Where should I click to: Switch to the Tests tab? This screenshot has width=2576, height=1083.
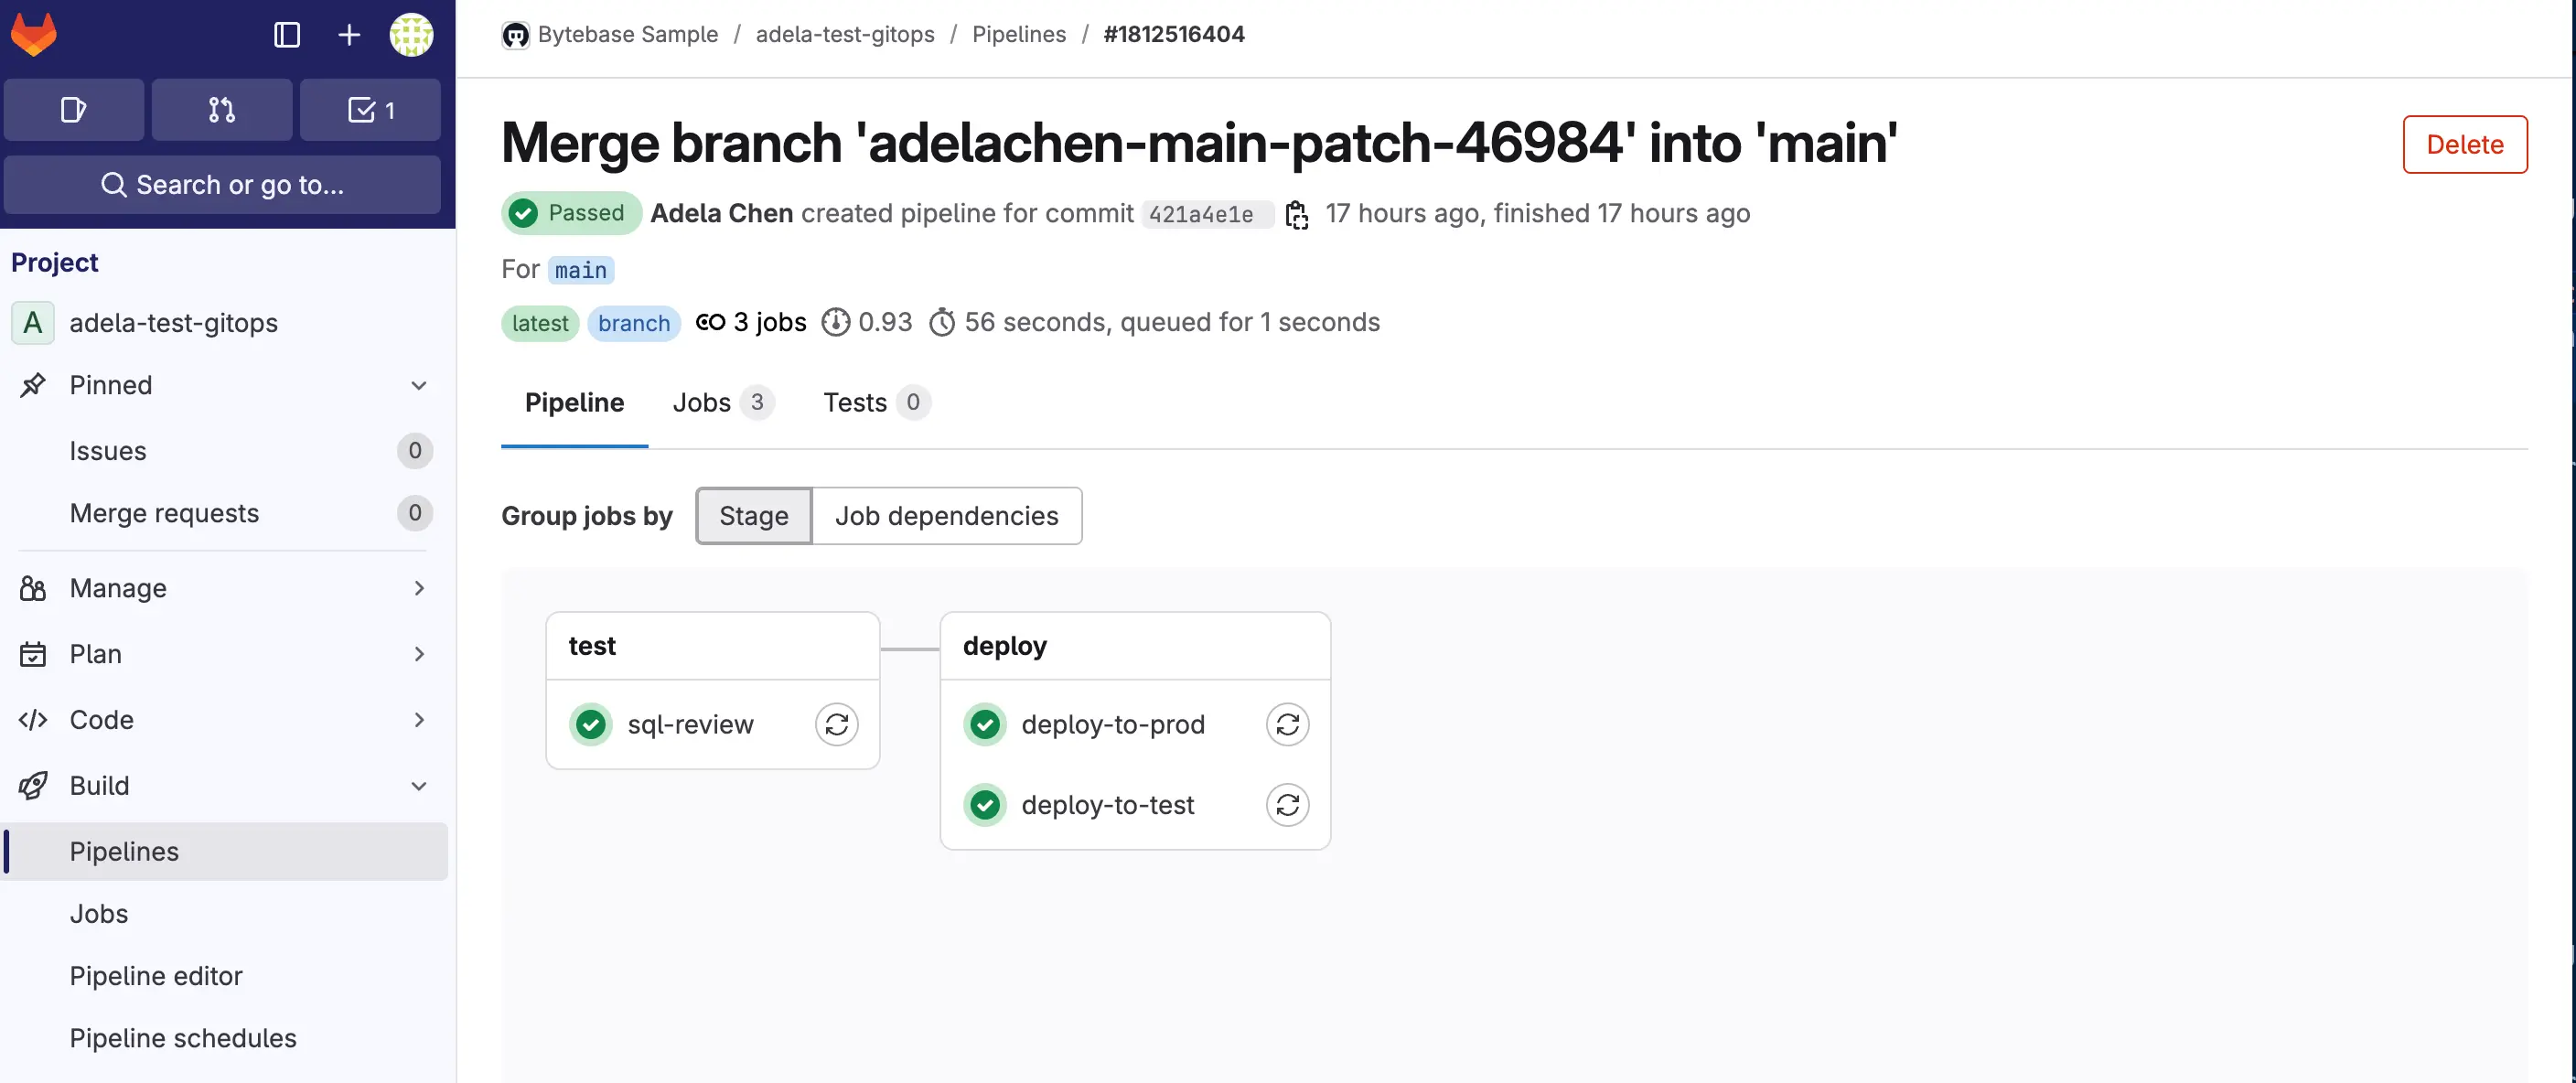pyautogui.click(x=876, y=402)
